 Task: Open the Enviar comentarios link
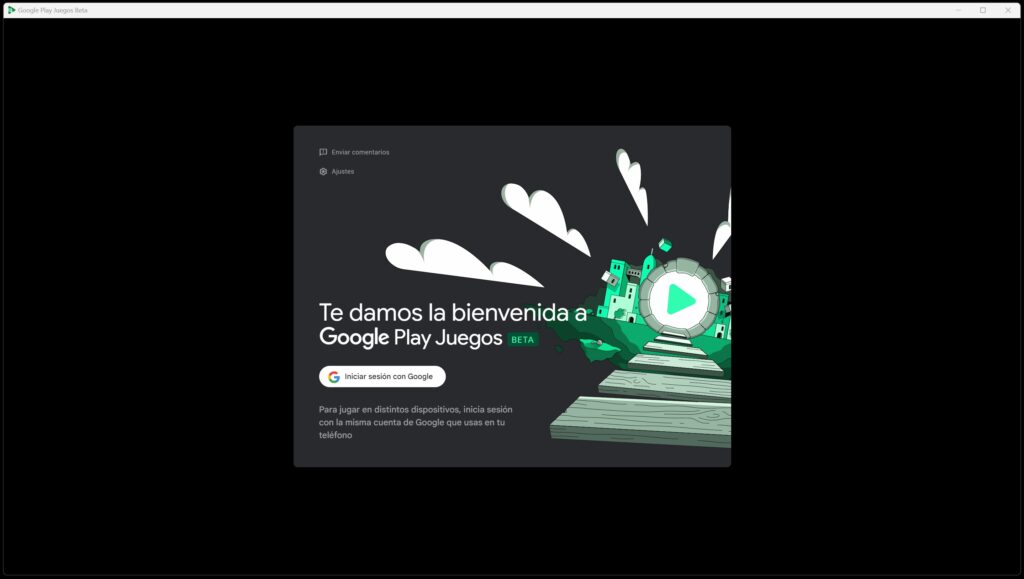pyautogui.click(x=360, y=152)
